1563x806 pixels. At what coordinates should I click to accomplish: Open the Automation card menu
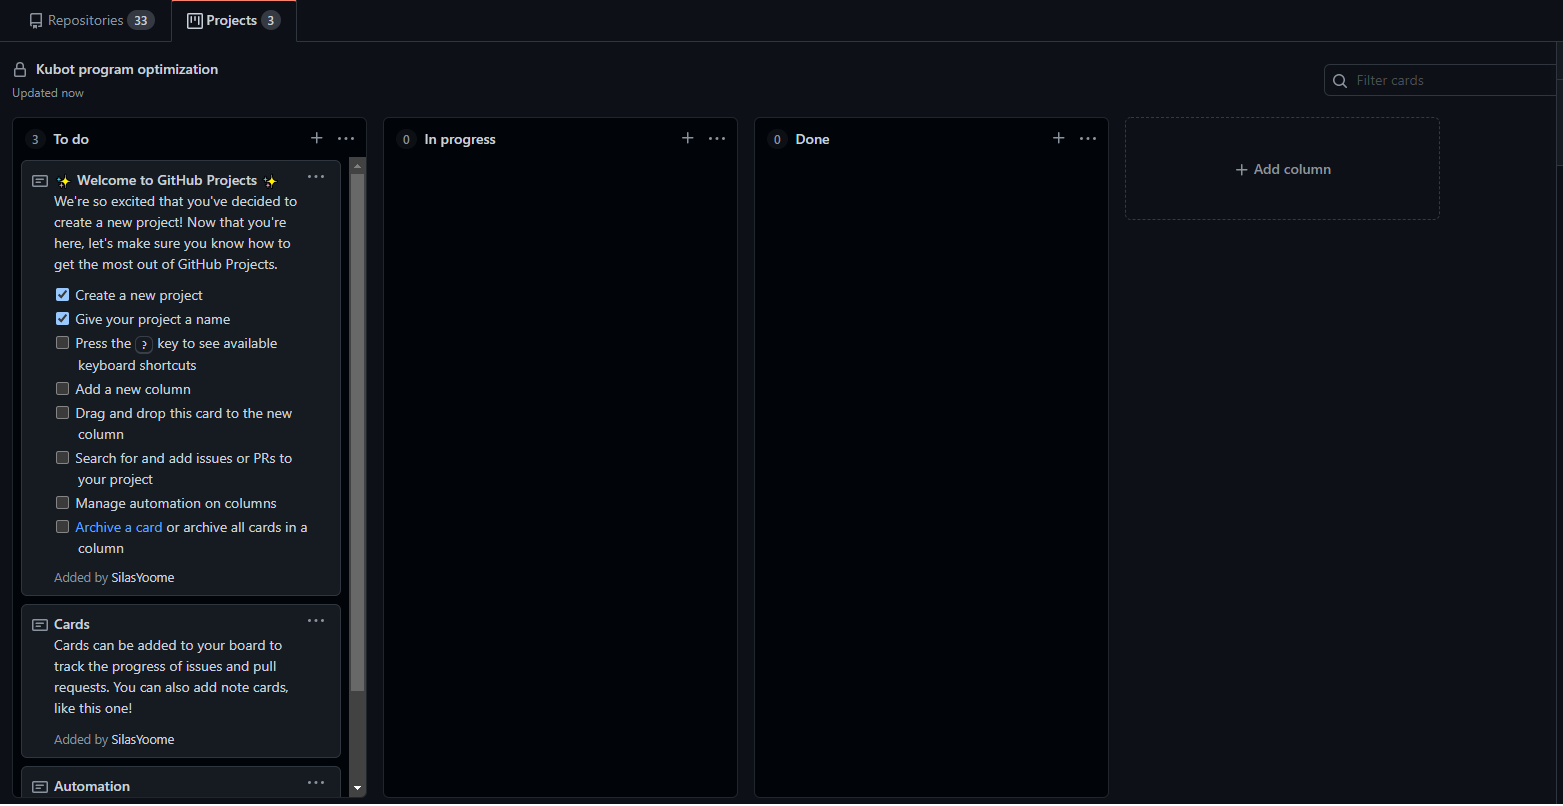pos(316,783)
